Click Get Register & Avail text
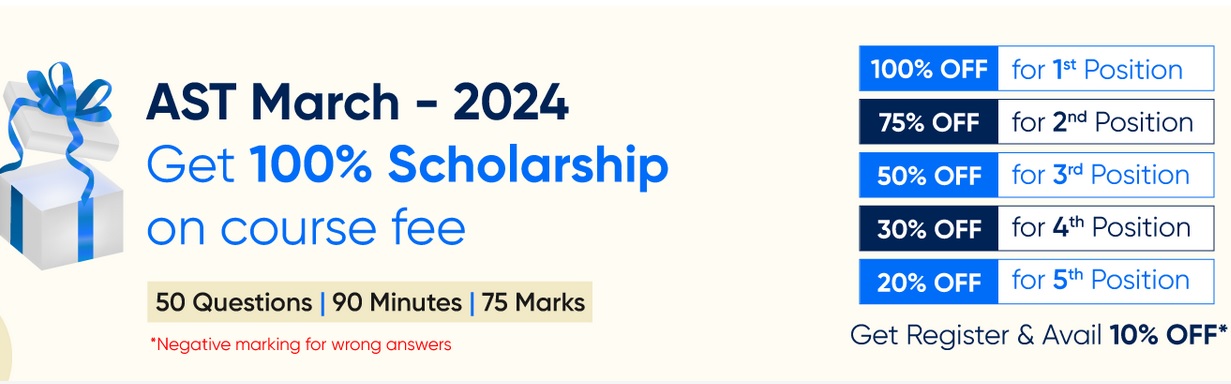Image resolution: width=1231 pixels, height=384 pixels. 976,335
